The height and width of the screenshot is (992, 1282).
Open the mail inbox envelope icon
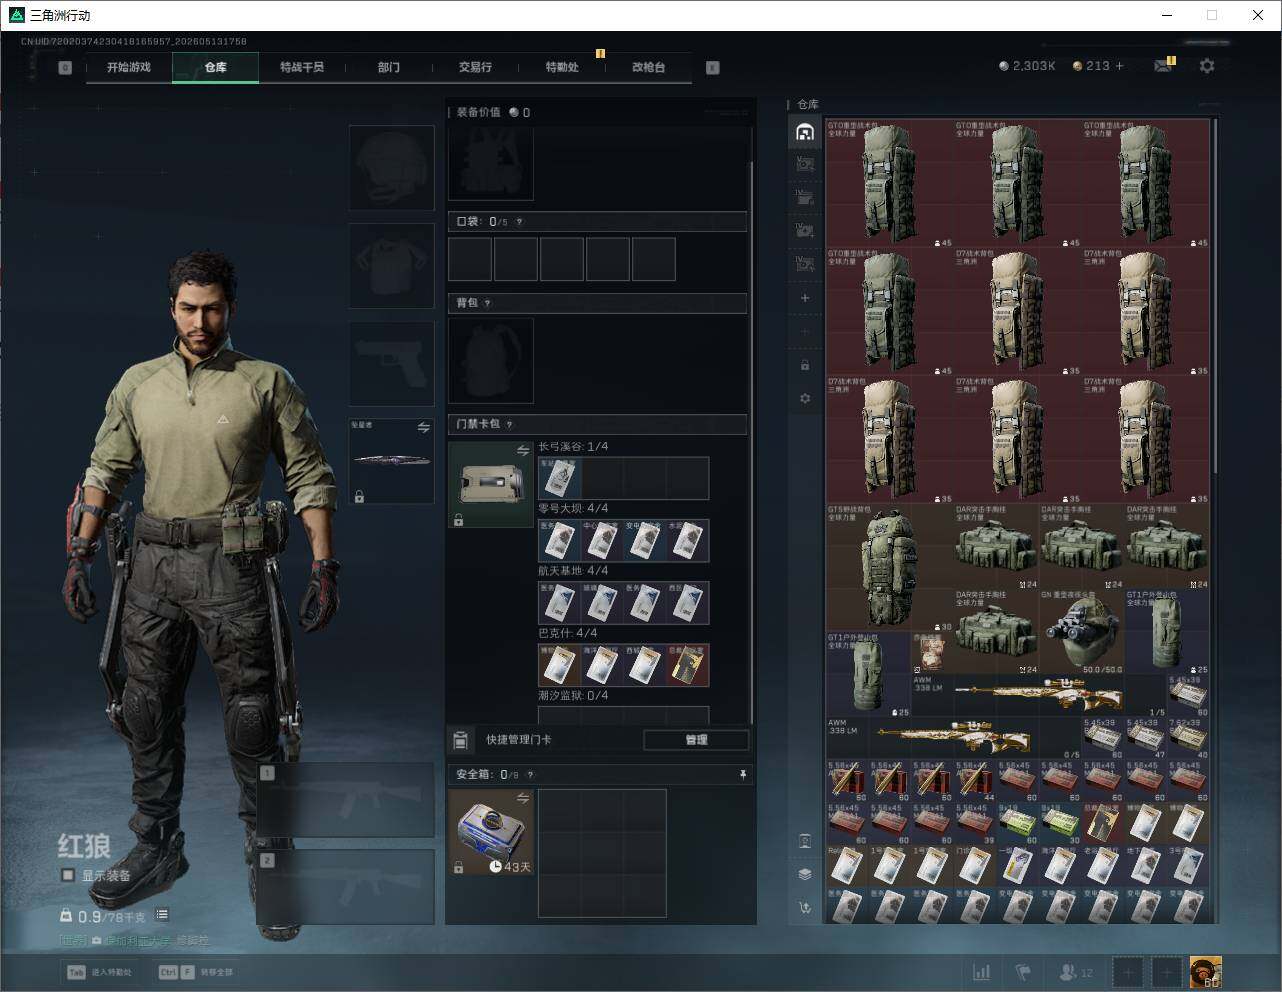point(1162,66)
